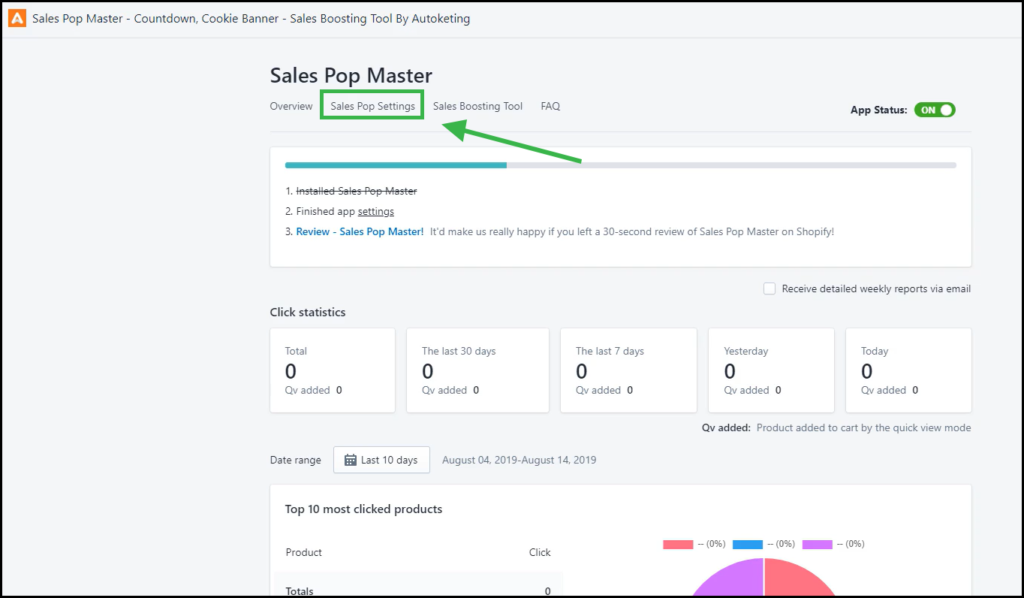Click the purple pie chart legend swatch
Viewport: 1024px width, 598px height.
tap(817, 544)
